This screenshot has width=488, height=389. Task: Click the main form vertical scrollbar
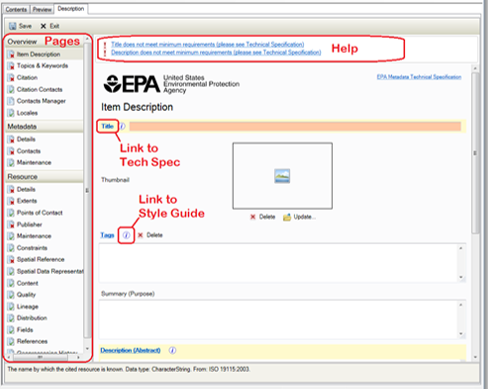475,153
